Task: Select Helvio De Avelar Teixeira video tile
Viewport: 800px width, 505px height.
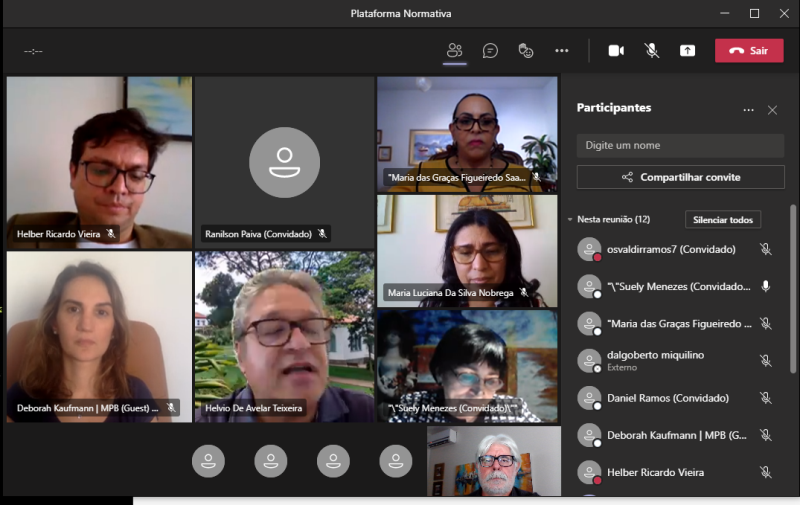Action: 285,337
